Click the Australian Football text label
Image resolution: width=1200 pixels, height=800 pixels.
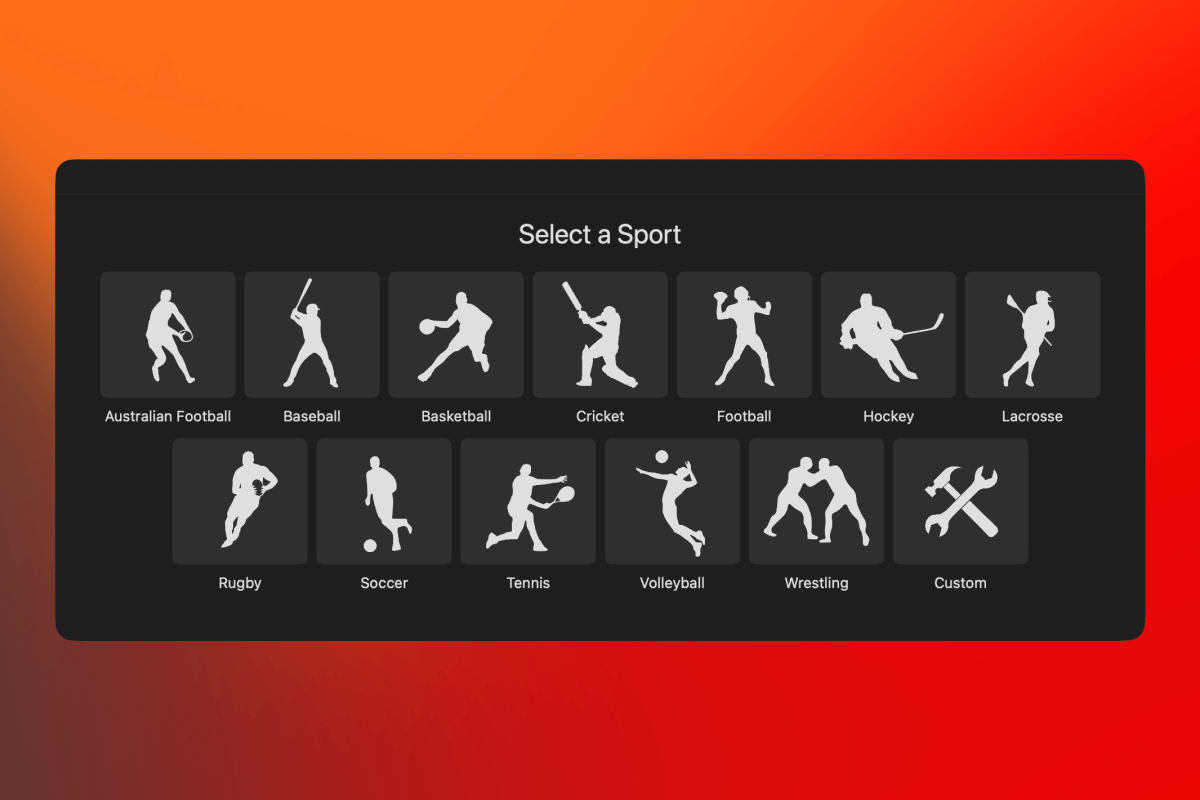point(168,416)
